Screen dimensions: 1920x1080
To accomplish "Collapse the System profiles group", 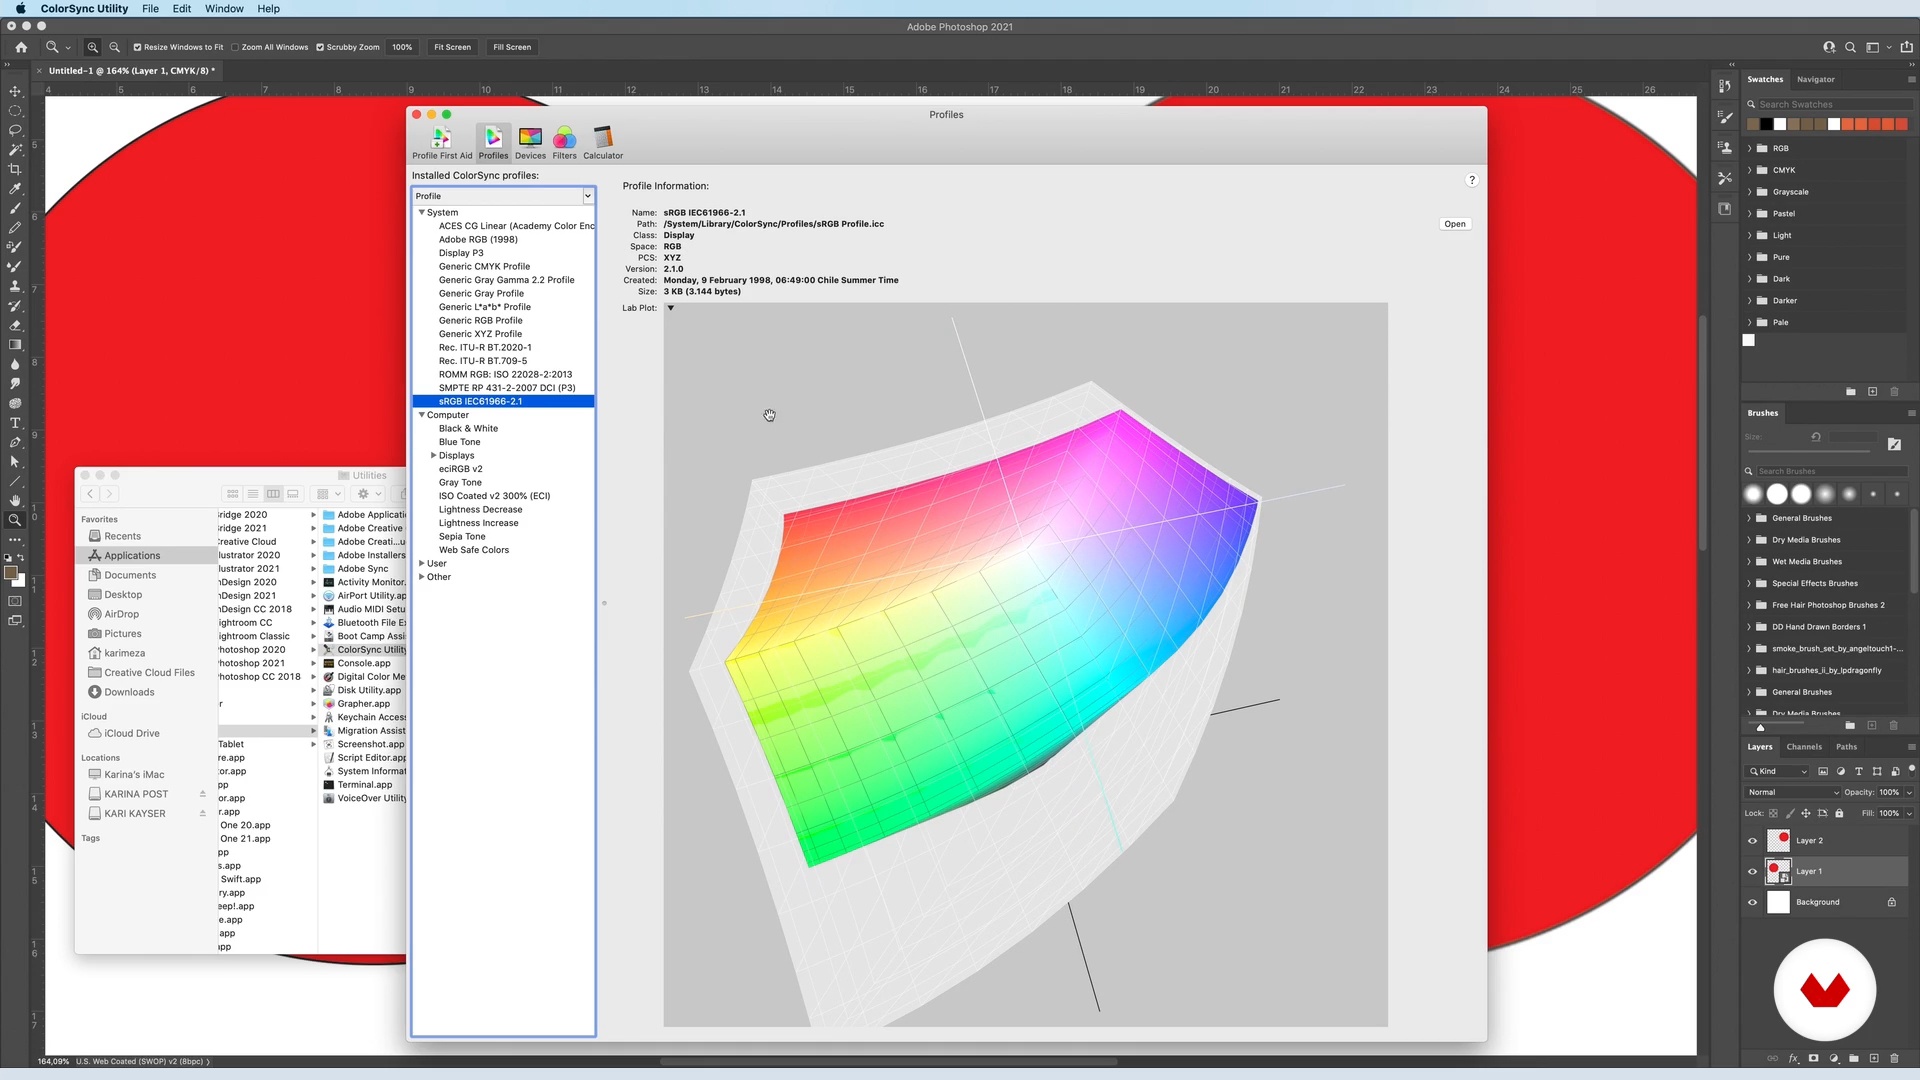I will click(421, 212).
